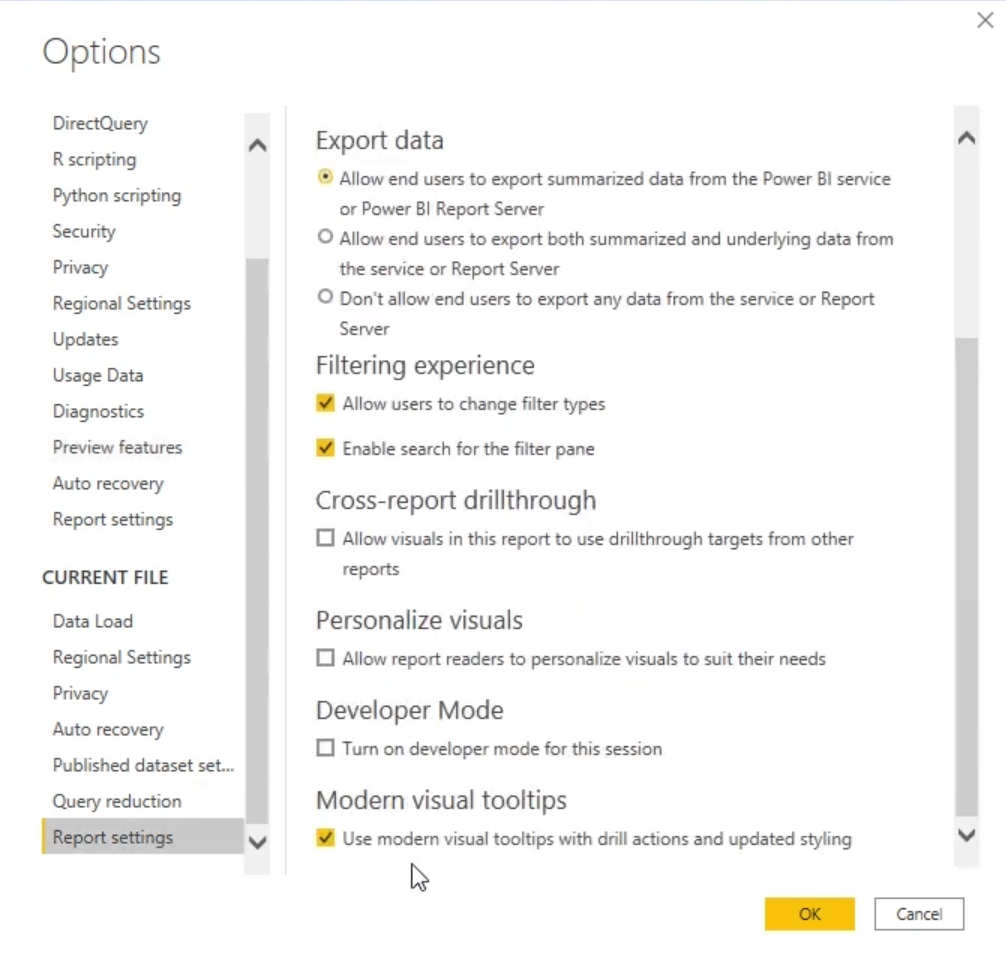Open Preview features settings
Viewport: 1006px width, 966px height.
(x=117, y=447)
